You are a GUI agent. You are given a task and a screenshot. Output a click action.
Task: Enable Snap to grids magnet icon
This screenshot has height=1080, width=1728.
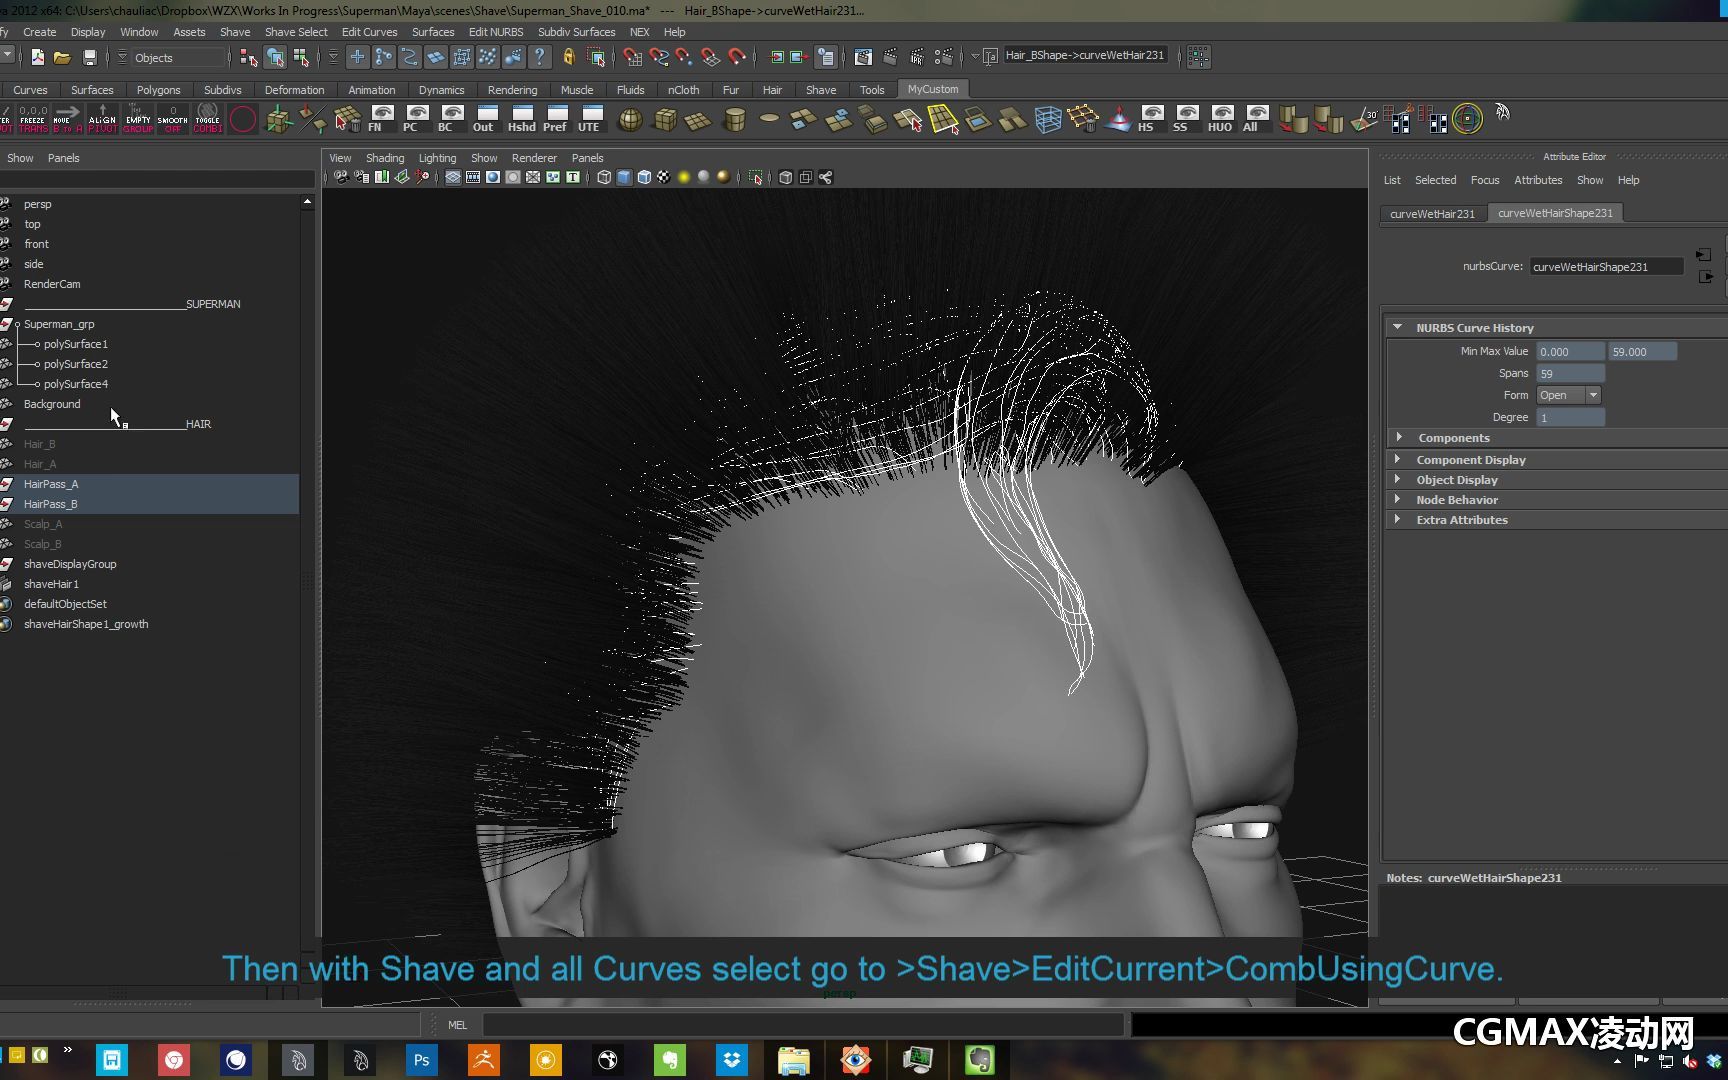click(x=632, y=57)
